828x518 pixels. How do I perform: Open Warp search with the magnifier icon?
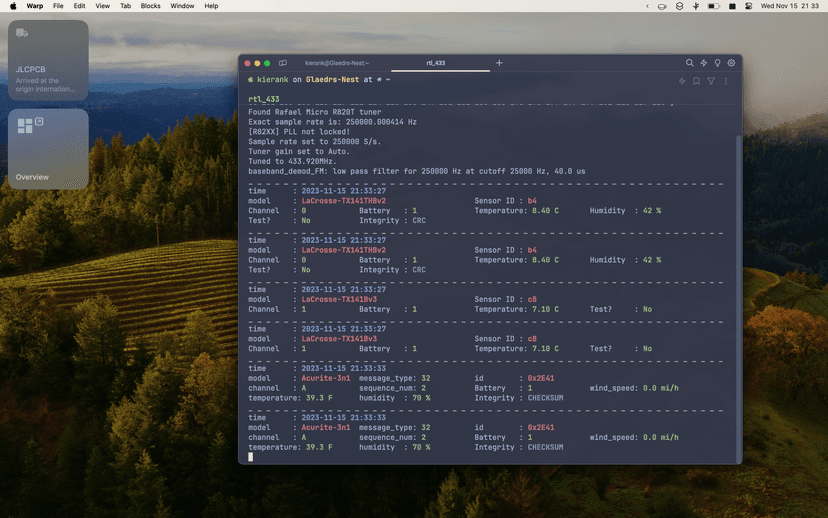click(x=689, y=63)
